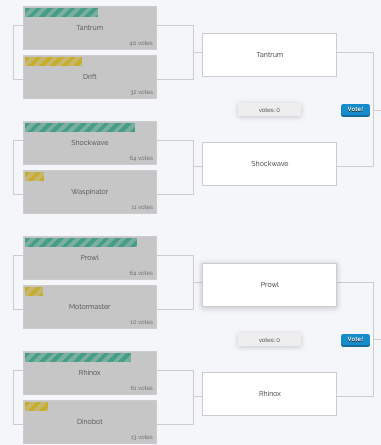Open the Rhinox card with 61 votes
The height and width of the screenshot is (445, 381).
click(90, 373)
